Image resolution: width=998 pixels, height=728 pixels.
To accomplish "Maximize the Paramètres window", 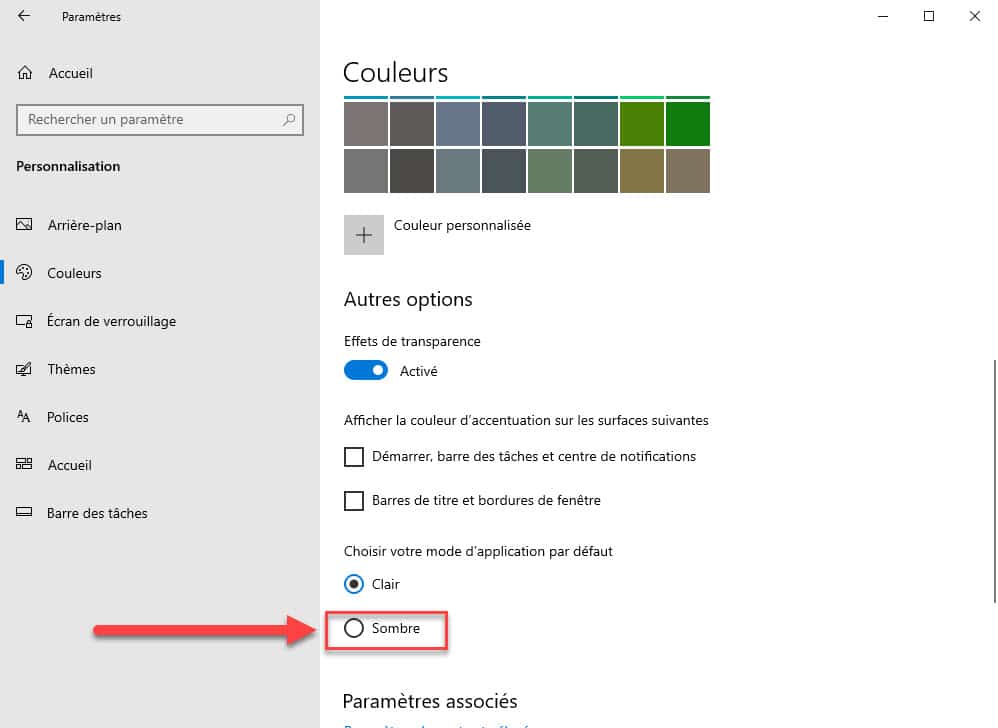I will pos(929,16).
